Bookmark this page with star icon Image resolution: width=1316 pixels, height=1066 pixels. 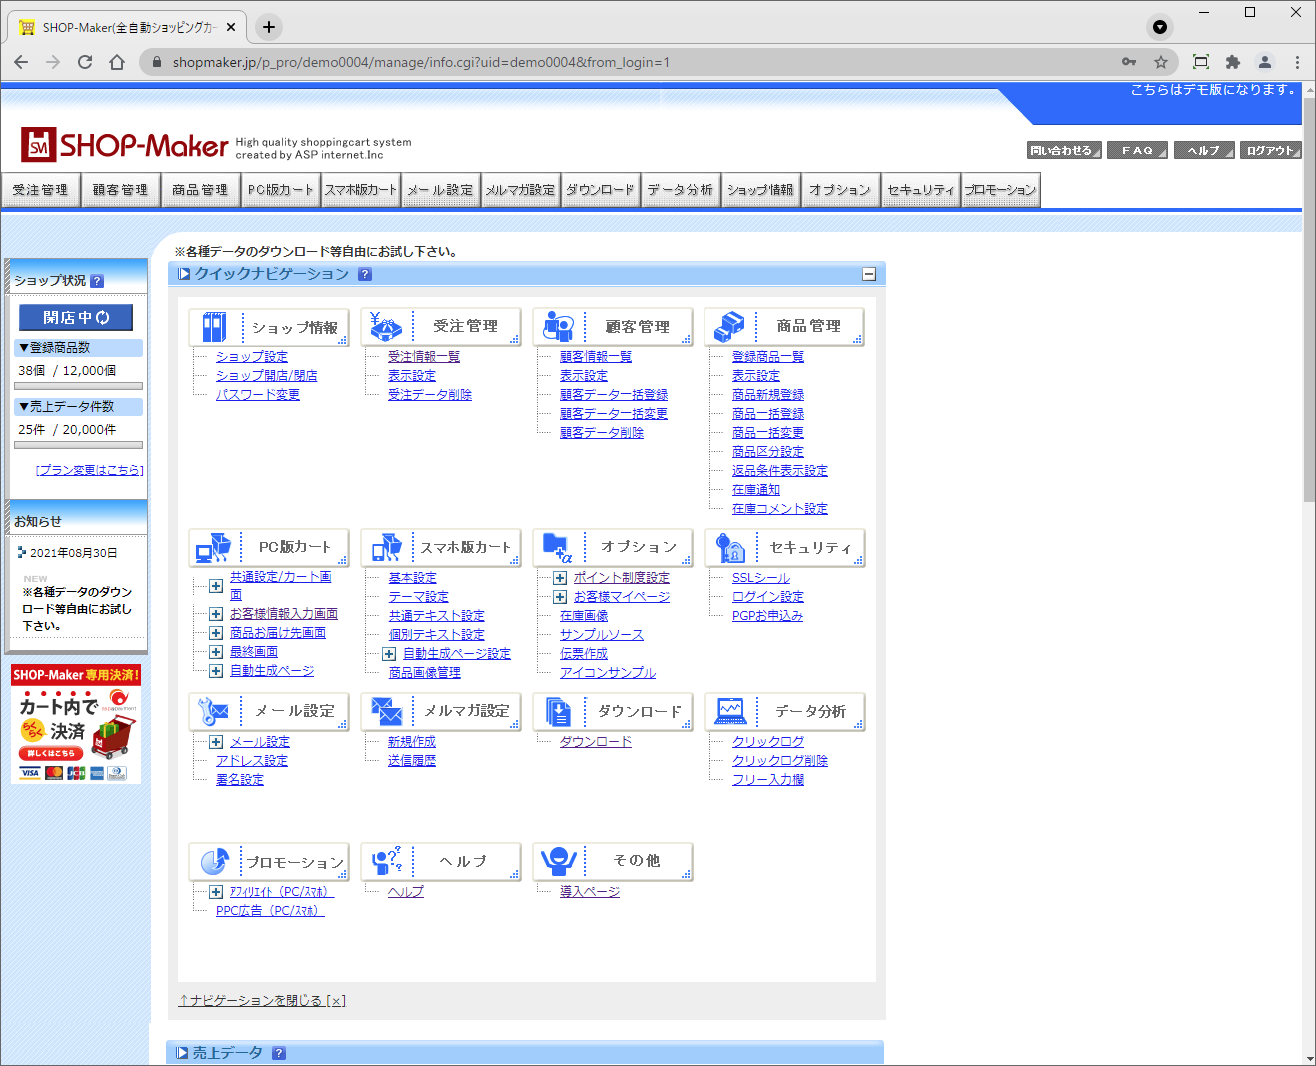(x=1161, y=62)
